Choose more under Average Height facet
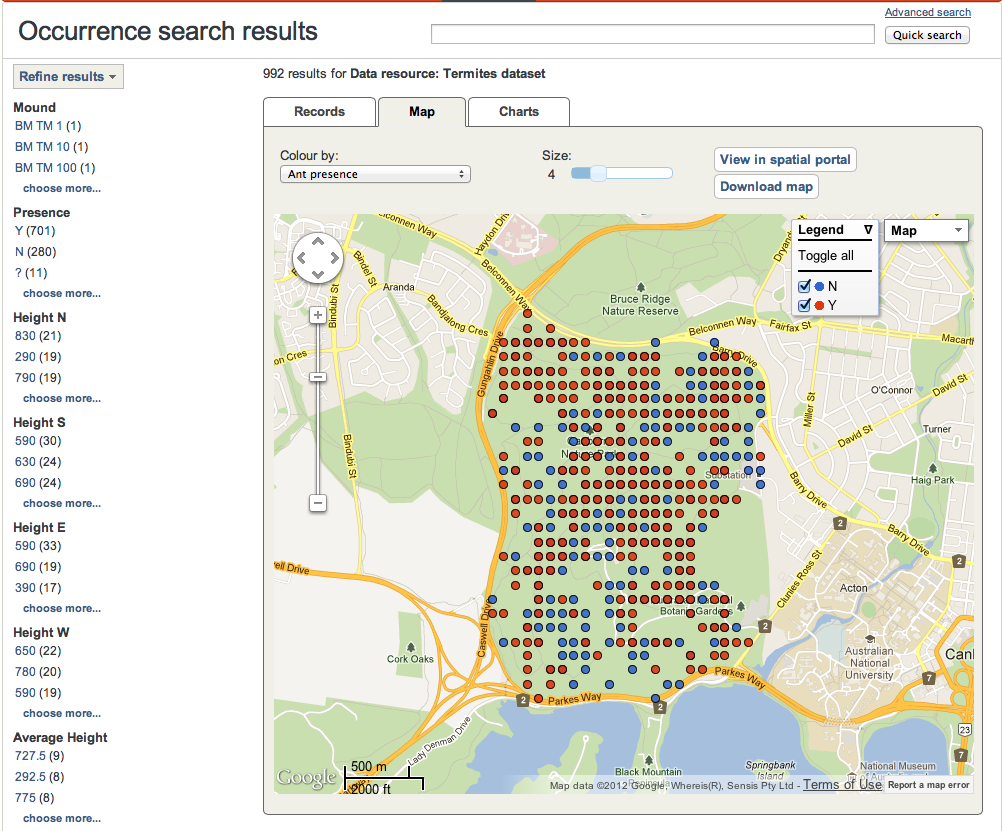1002x831 pixels. tap(62, 818)
